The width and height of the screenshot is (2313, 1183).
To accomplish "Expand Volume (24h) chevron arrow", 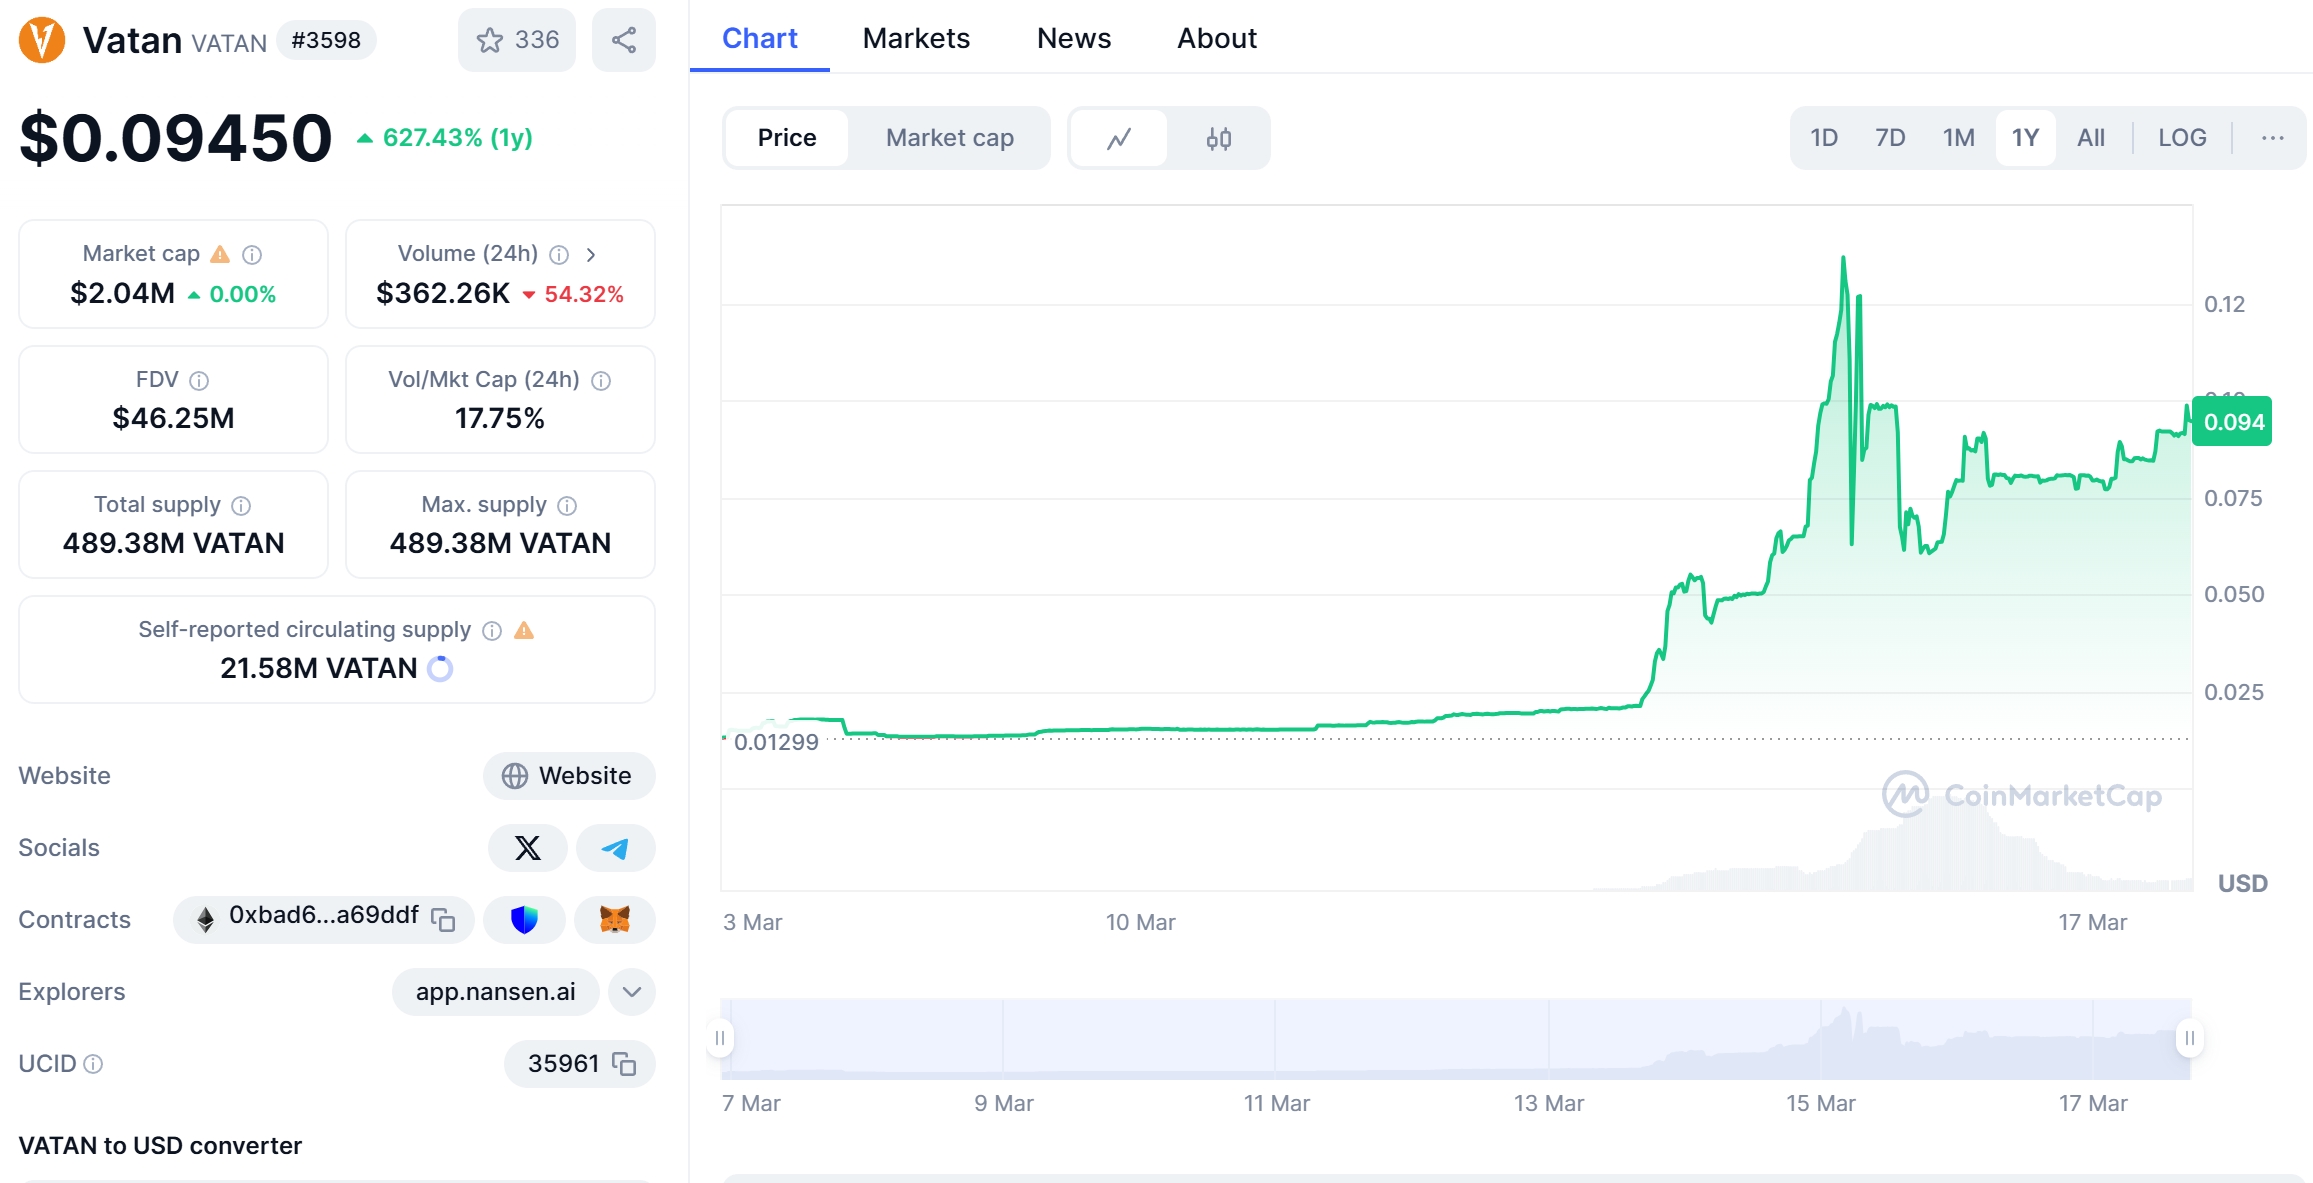I will click(x=591, y=255).
